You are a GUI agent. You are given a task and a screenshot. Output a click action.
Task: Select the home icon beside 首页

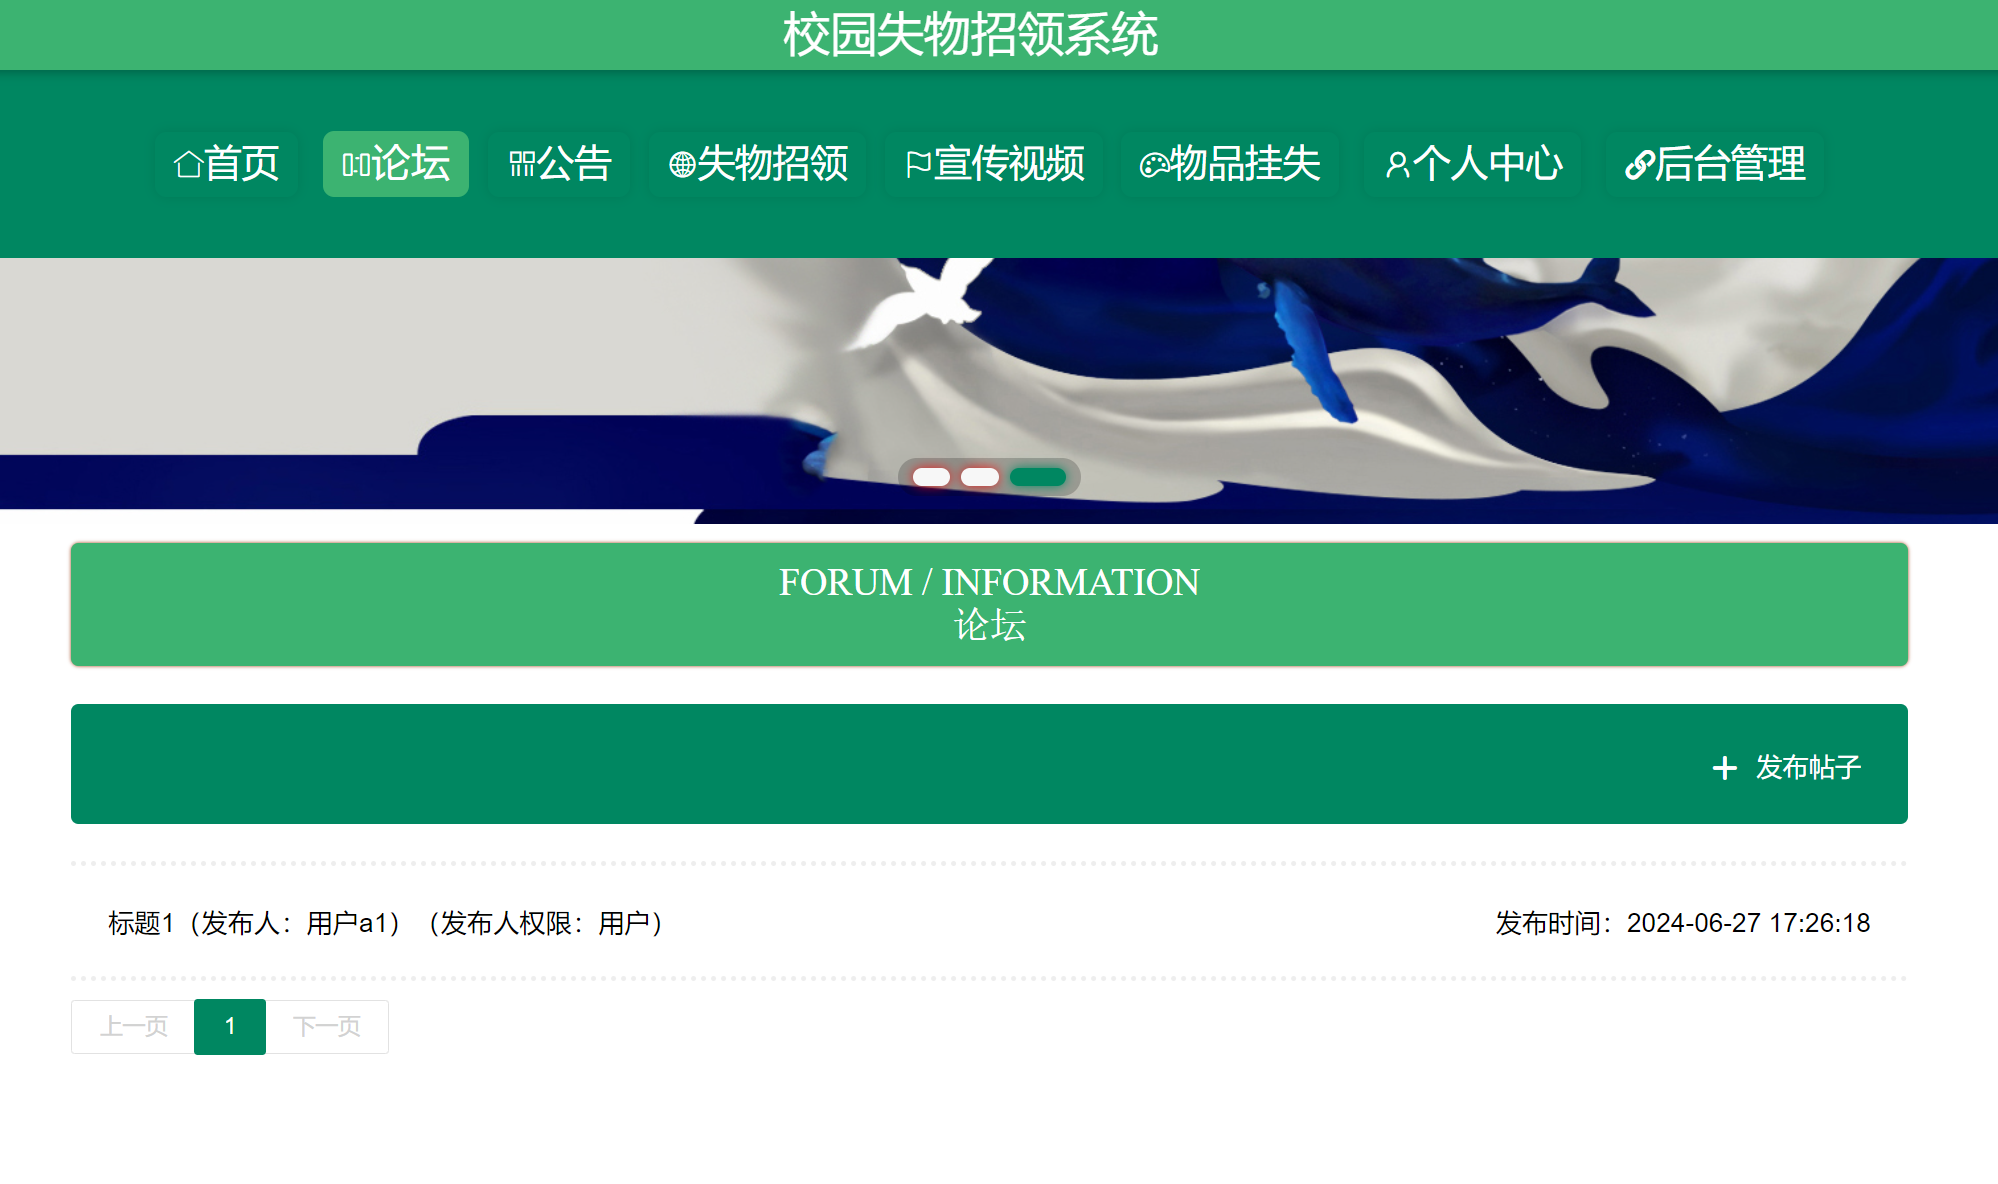[x=188, y=164]
